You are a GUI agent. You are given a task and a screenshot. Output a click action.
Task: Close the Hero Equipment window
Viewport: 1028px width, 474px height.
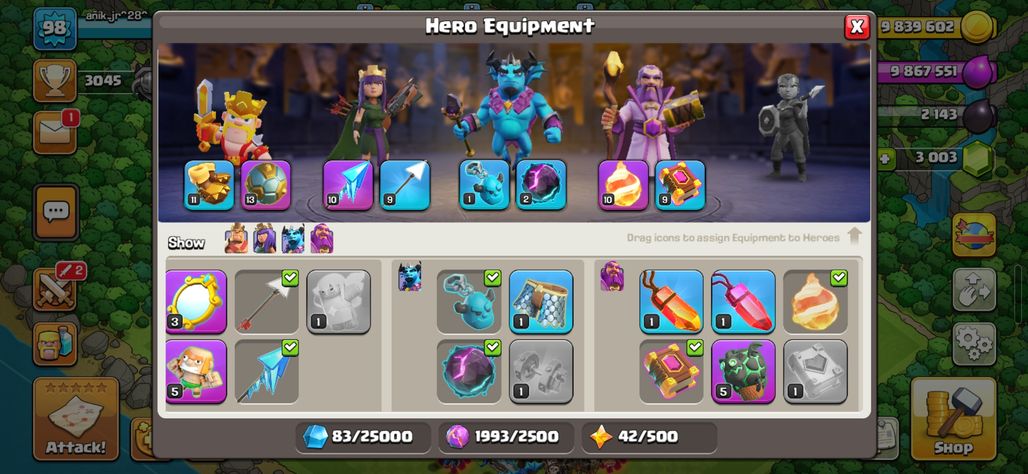[x=856, y=27]
